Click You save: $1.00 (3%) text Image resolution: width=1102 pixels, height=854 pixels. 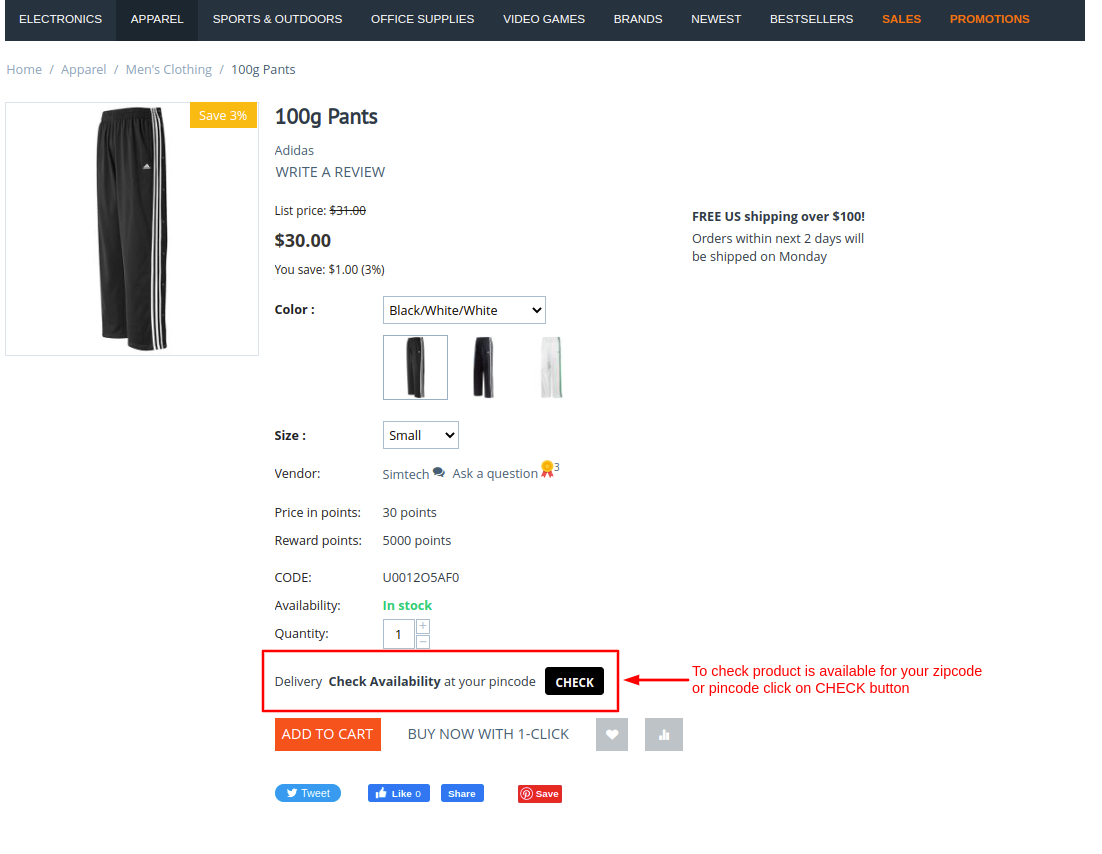point(330,269)
